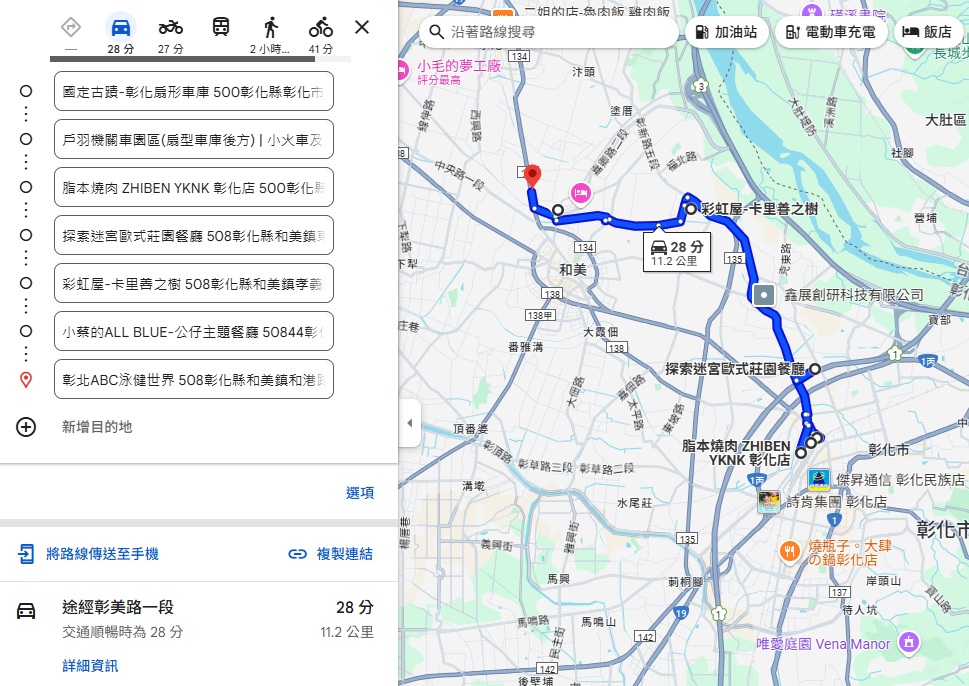Filter by 加油站 gas stations
Image resolution: width=969 pixels, height=686 pixels.
727,32
